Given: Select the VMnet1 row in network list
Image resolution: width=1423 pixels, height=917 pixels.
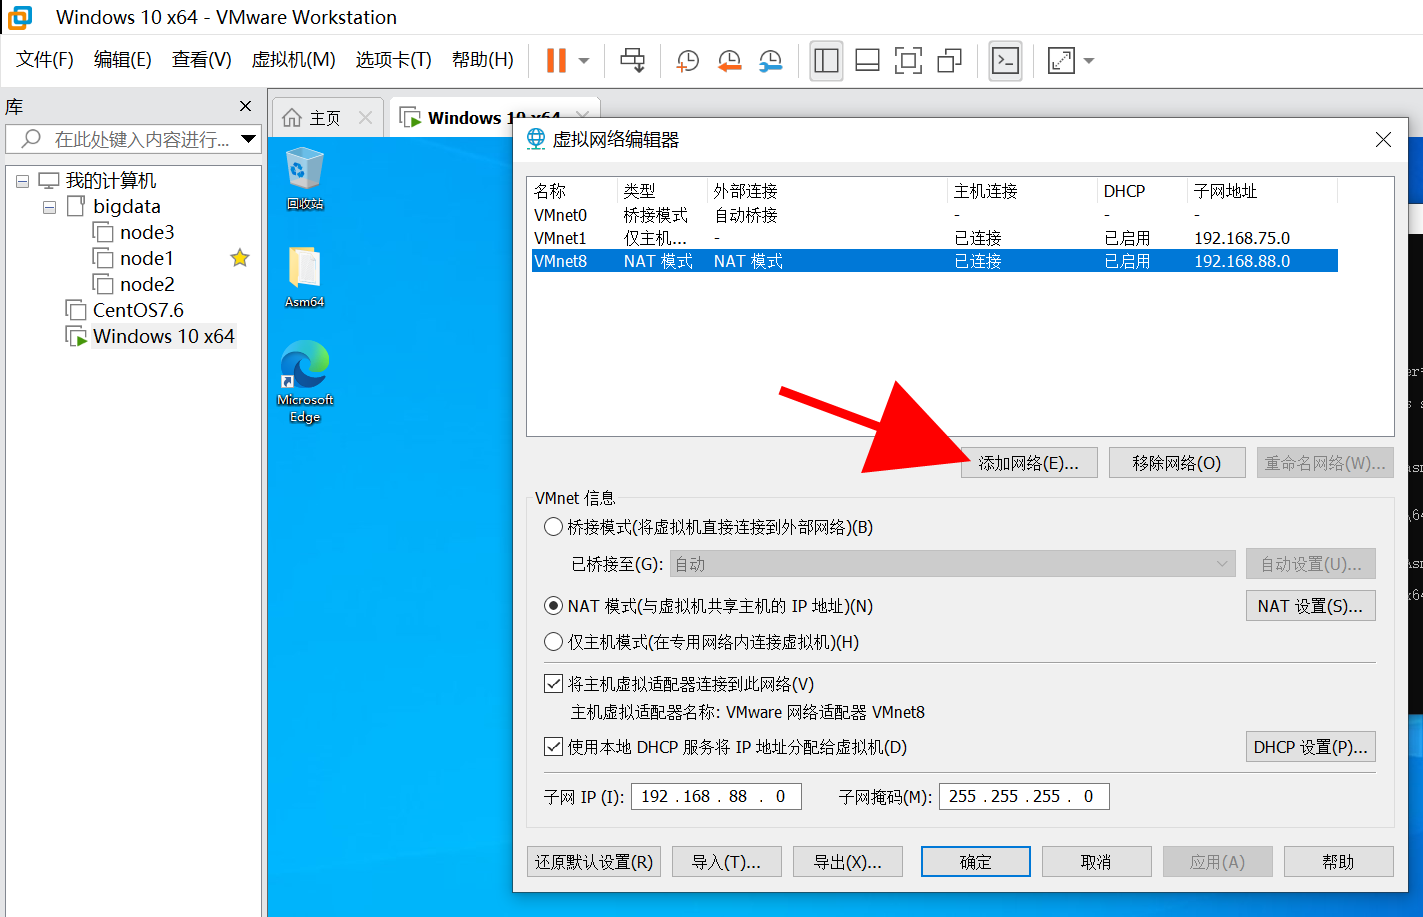Looking at the screenshot, I should pyautogui.click(x=934, y=238).
